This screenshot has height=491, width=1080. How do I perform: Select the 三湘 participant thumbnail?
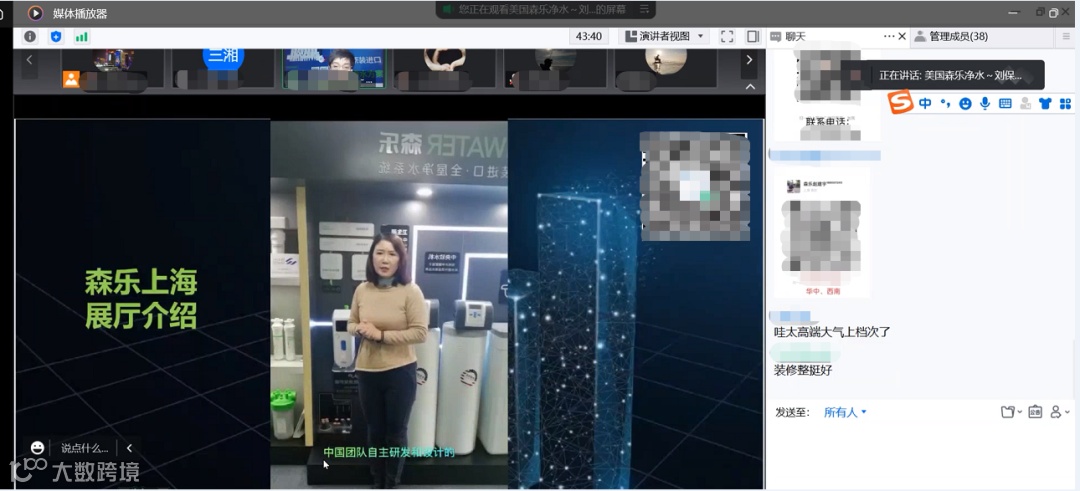[x=224, y=68]
